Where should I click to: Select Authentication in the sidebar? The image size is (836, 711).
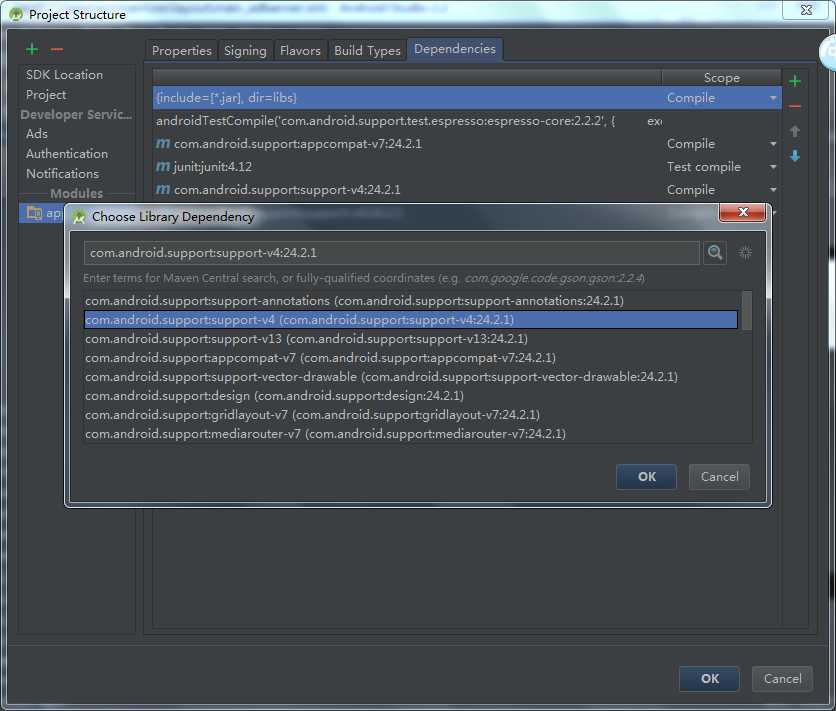tap(67, 153)
